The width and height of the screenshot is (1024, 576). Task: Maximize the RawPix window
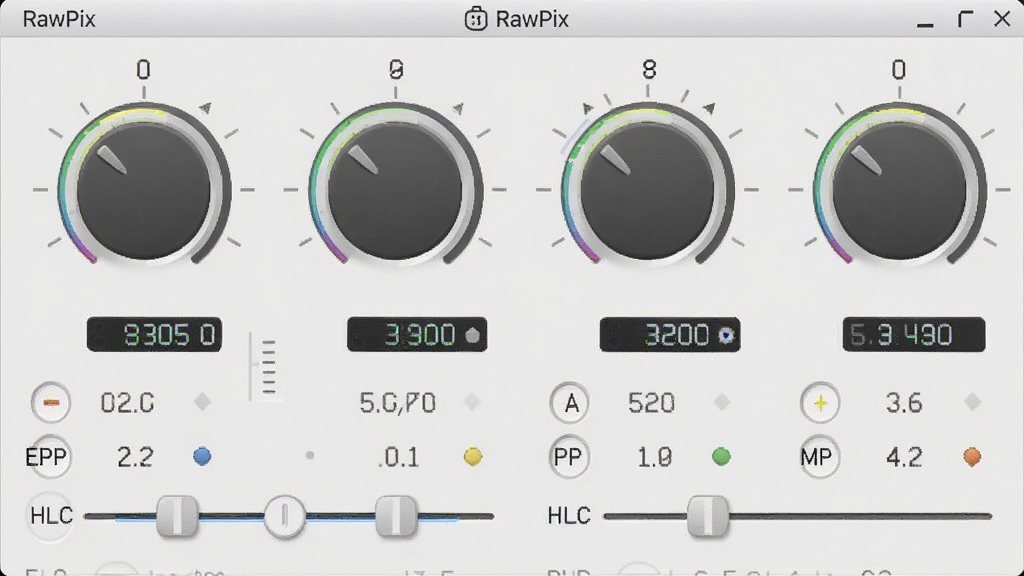[x=965, y=19]
